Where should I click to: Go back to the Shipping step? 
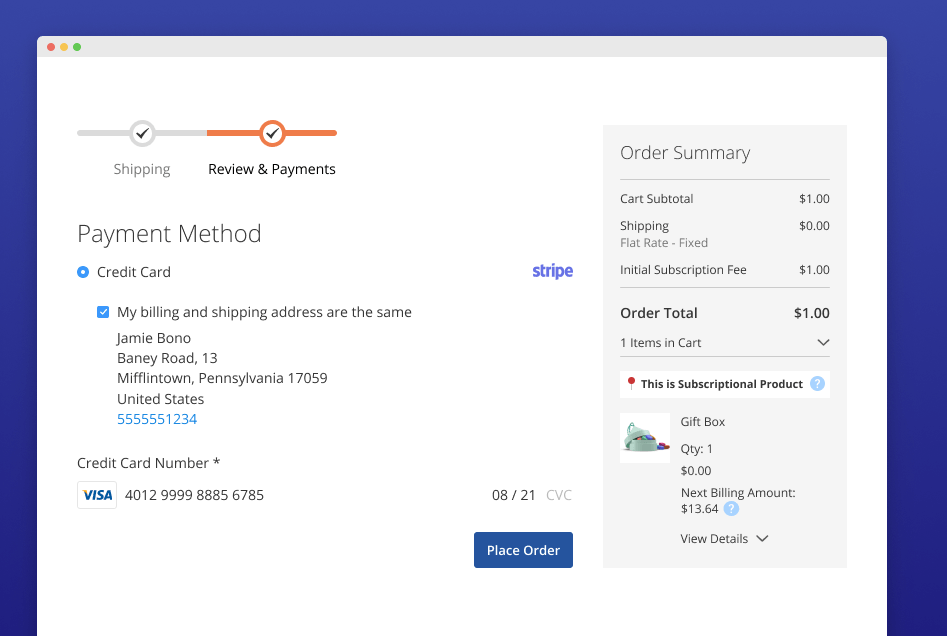tap(142, 169)
